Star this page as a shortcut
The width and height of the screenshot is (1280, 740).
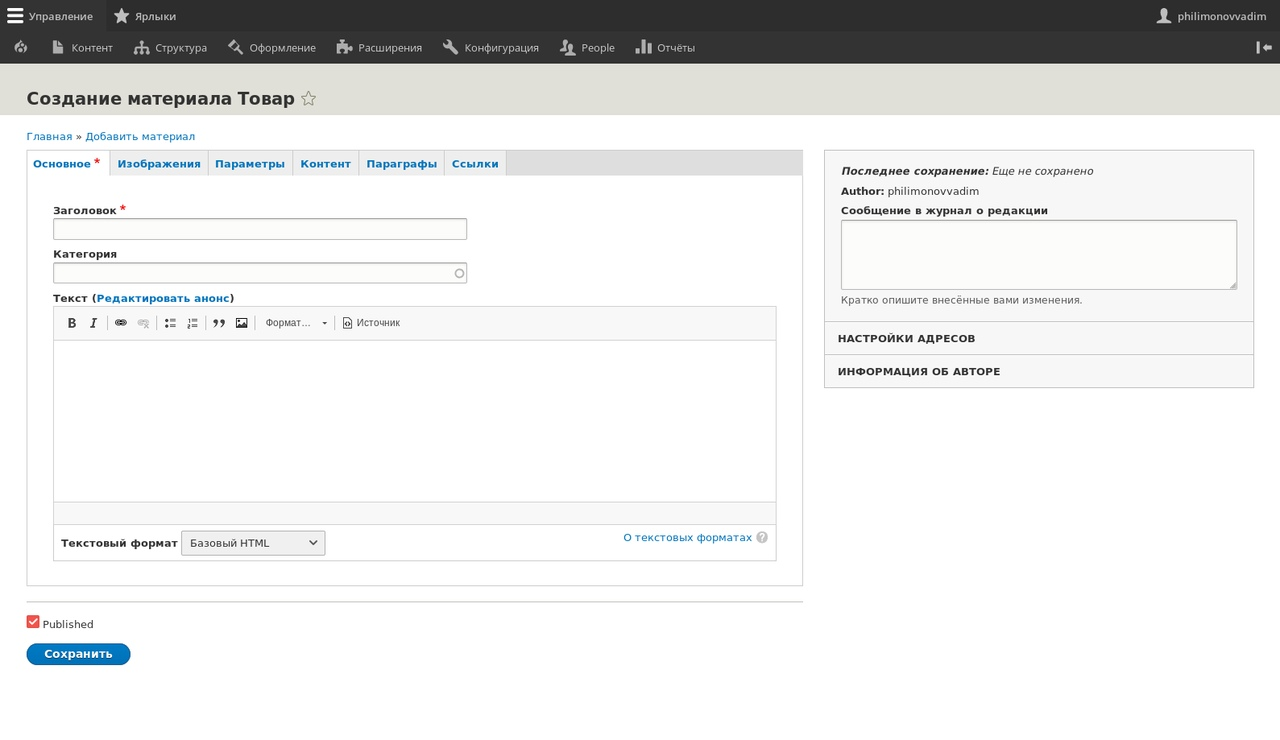coord(309,99)
